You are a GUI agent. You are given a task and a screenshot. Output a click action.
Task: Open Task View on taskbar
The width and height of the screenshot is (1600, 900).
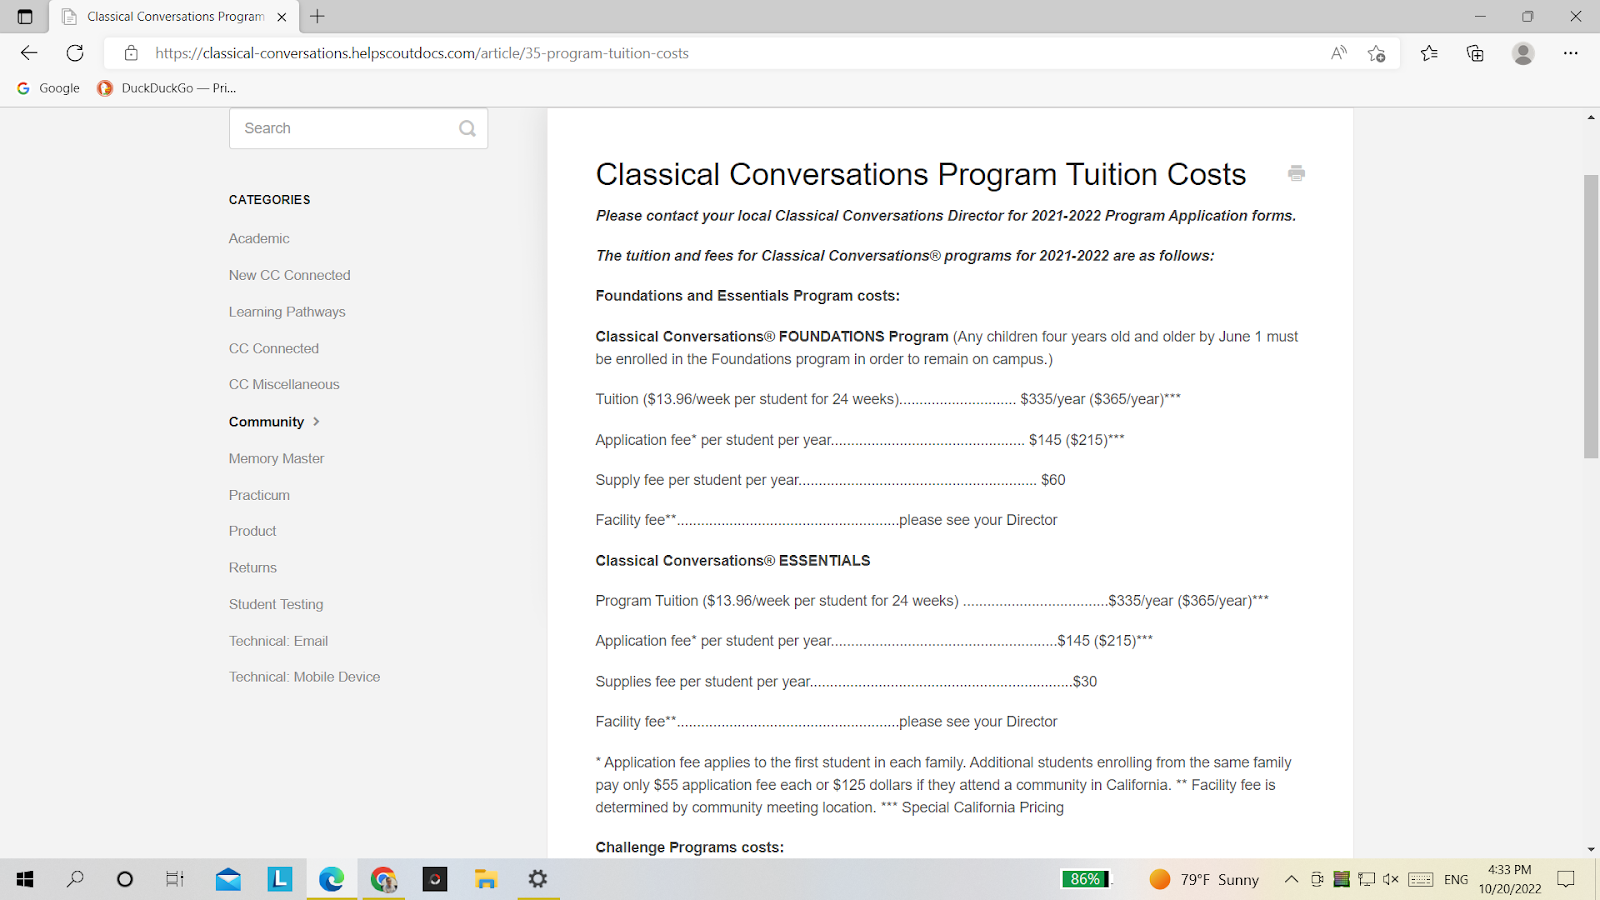174,879
